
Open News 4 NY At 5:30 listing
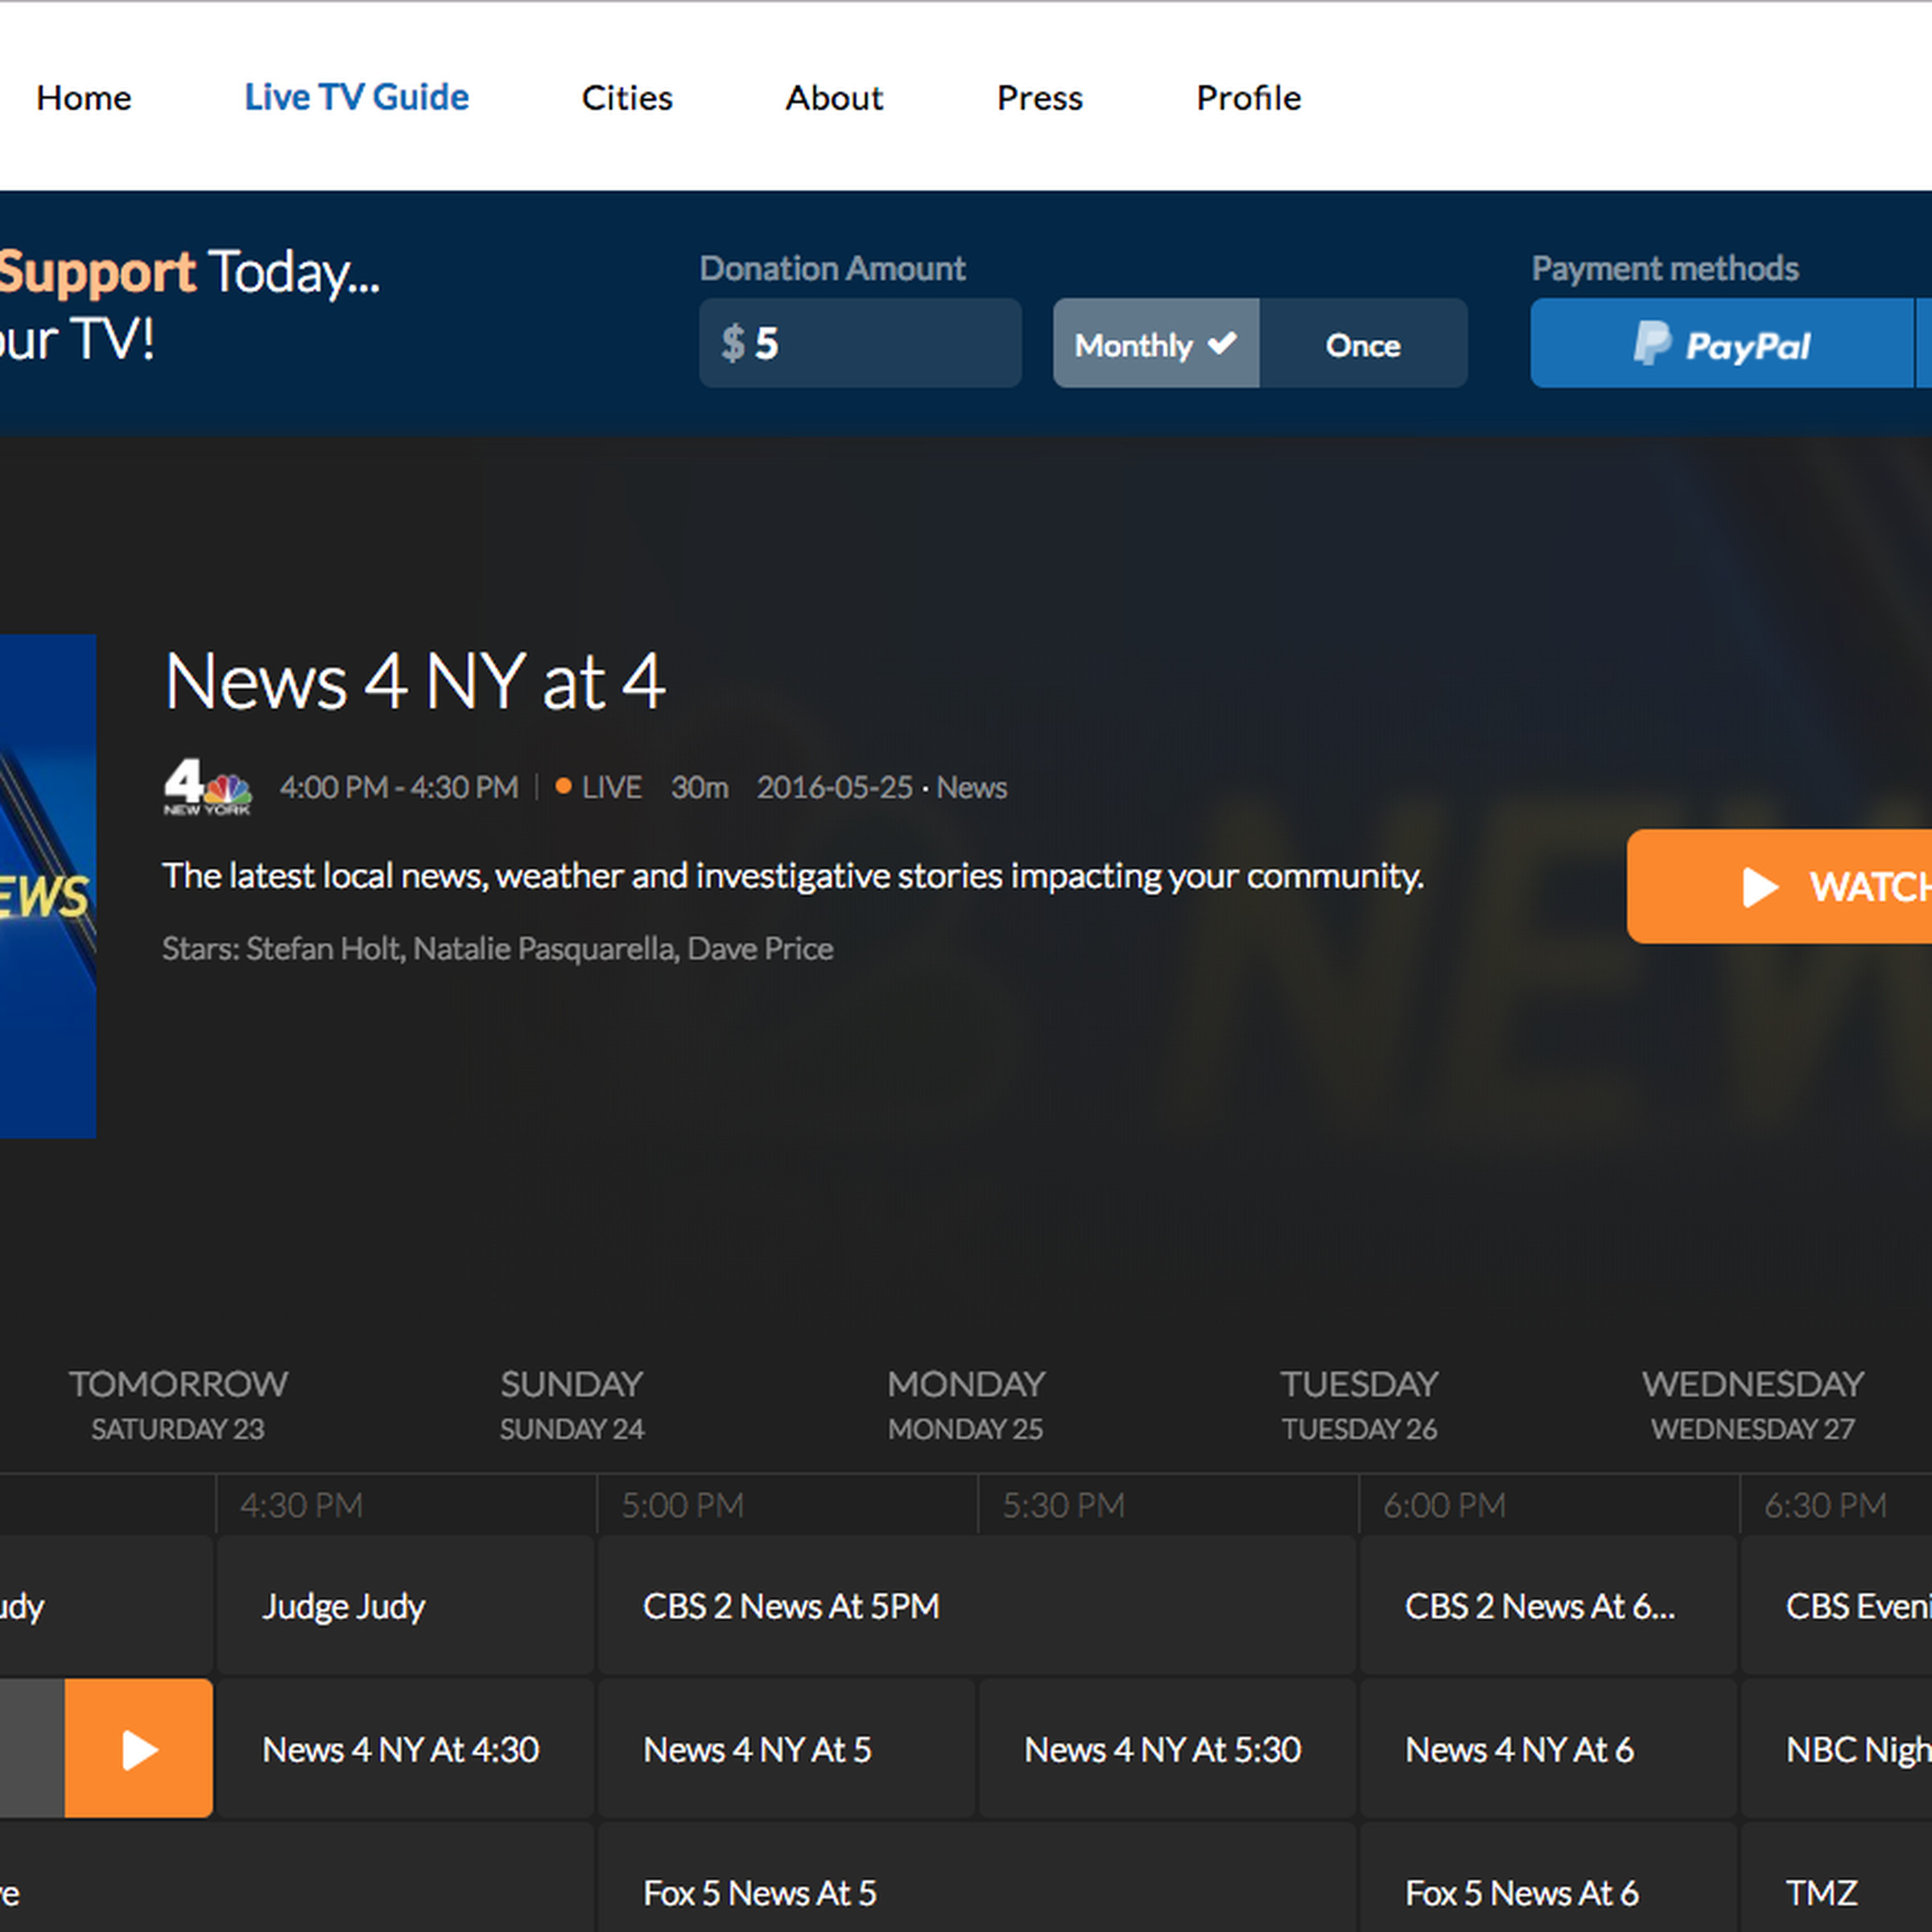(1167, 1749)
